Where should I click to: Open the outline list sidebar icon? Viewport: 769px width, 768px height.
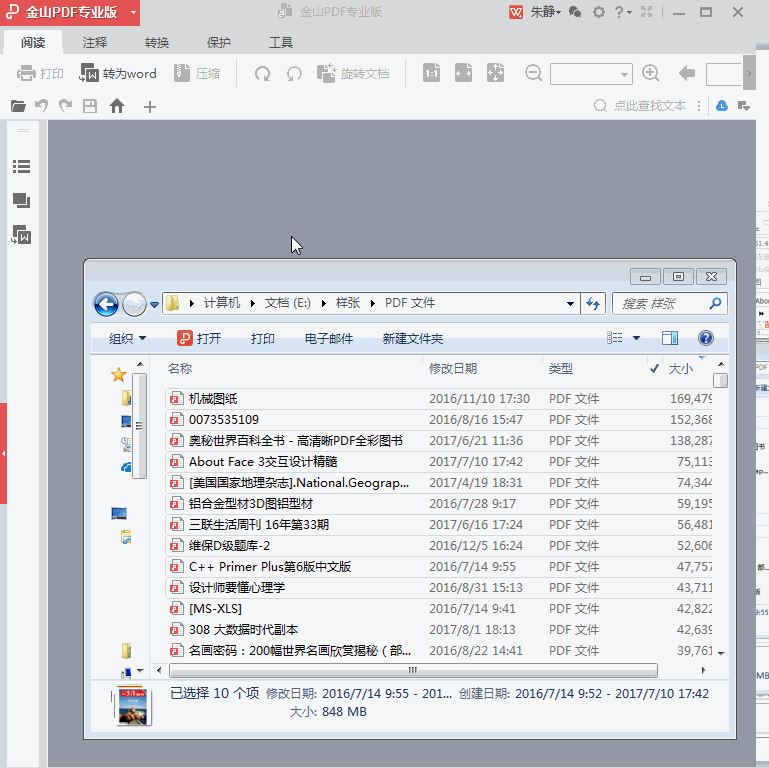tap(21, 167)
